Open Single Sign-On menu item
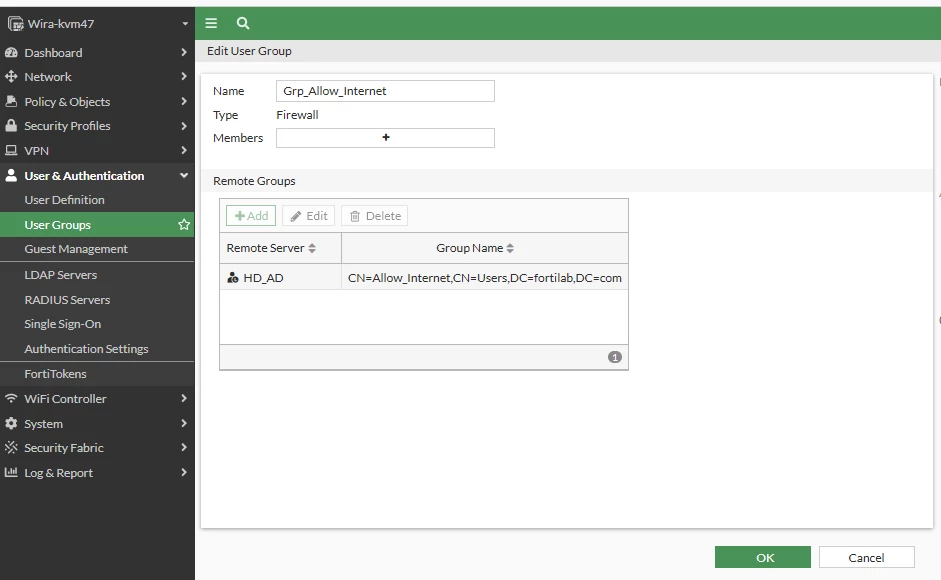This screenshot has width=941, height=580. [x=97, y=324]
